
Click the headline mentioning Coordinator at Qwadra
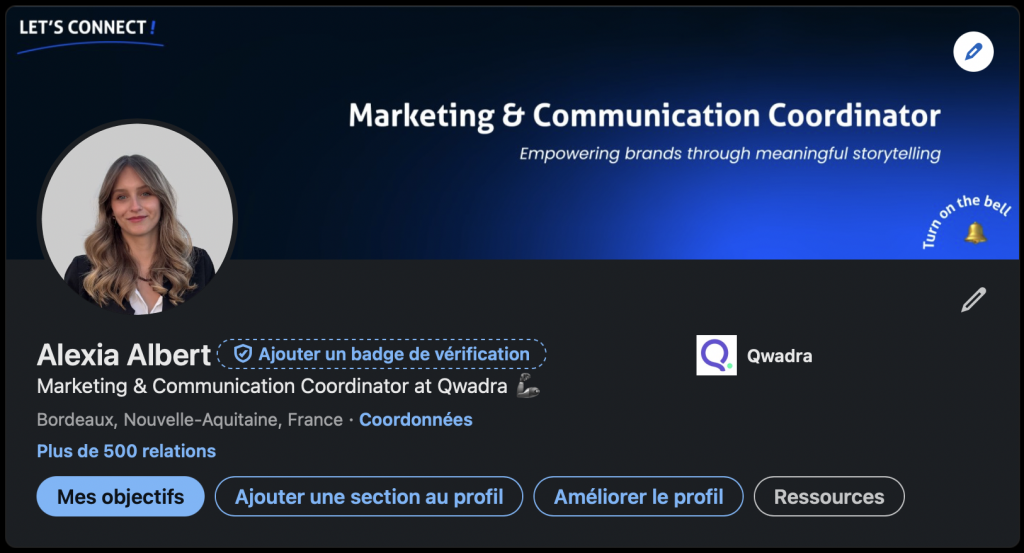pyautogui.click(x=272, y=386)
